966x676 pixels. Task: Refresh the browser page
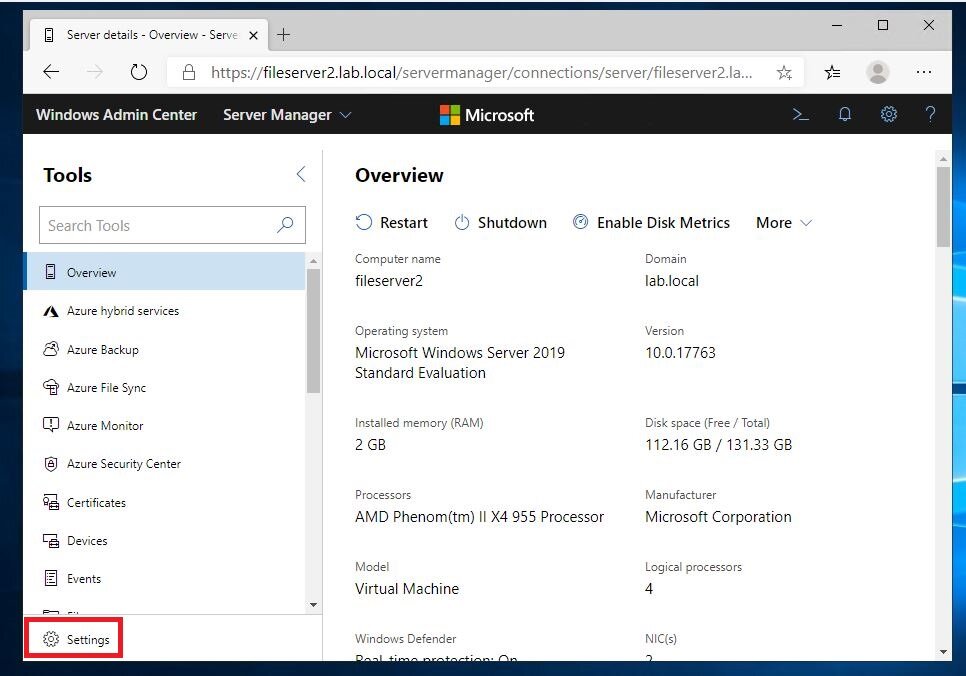(139, 72)
